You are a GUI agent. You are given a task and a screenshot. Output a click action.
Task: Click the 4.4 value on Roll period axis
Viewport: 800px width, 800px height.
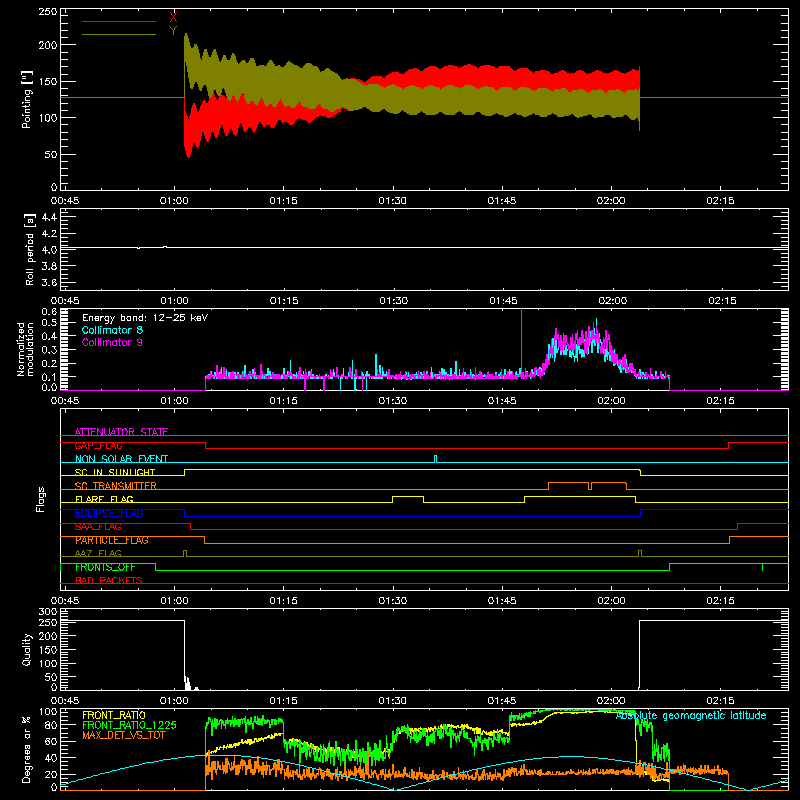pyautogui.click(x=49, y=217)
